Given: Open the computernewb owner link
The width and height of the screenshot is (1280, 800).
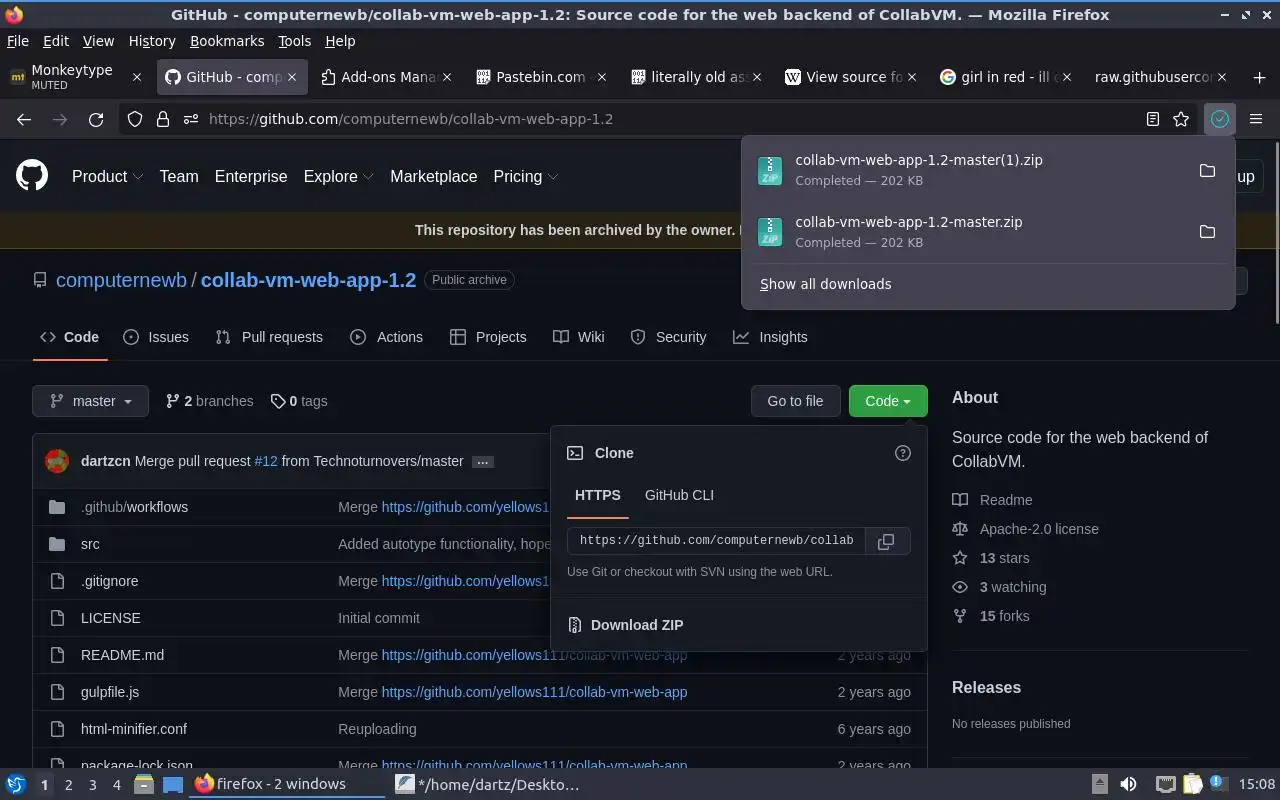Looking at the screenshot, I should (121, 280).
